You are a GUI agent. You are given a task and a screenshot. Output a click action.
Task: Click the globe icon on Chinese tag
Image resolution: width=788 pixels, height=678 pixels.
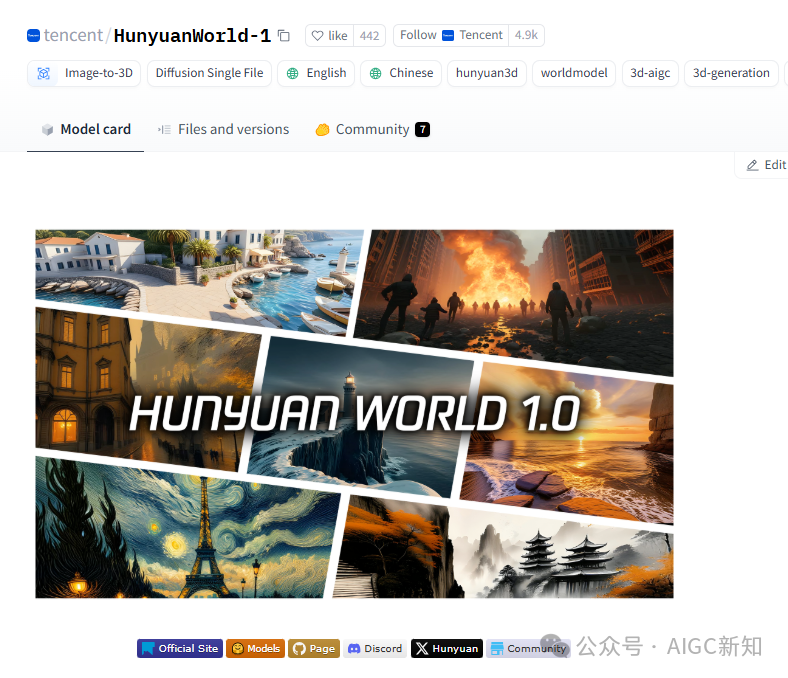click(x=375, y=73)
